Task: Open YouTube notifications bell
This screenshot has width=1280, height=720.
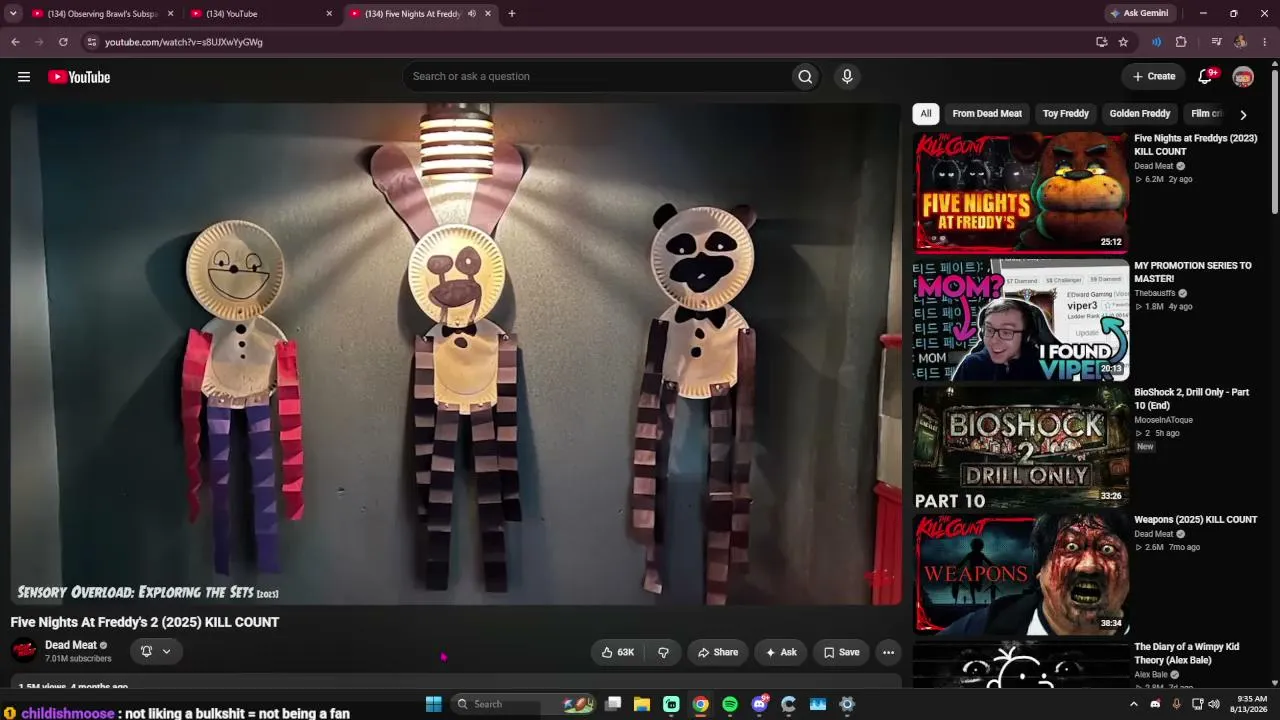Action: tap(1206, 77)
